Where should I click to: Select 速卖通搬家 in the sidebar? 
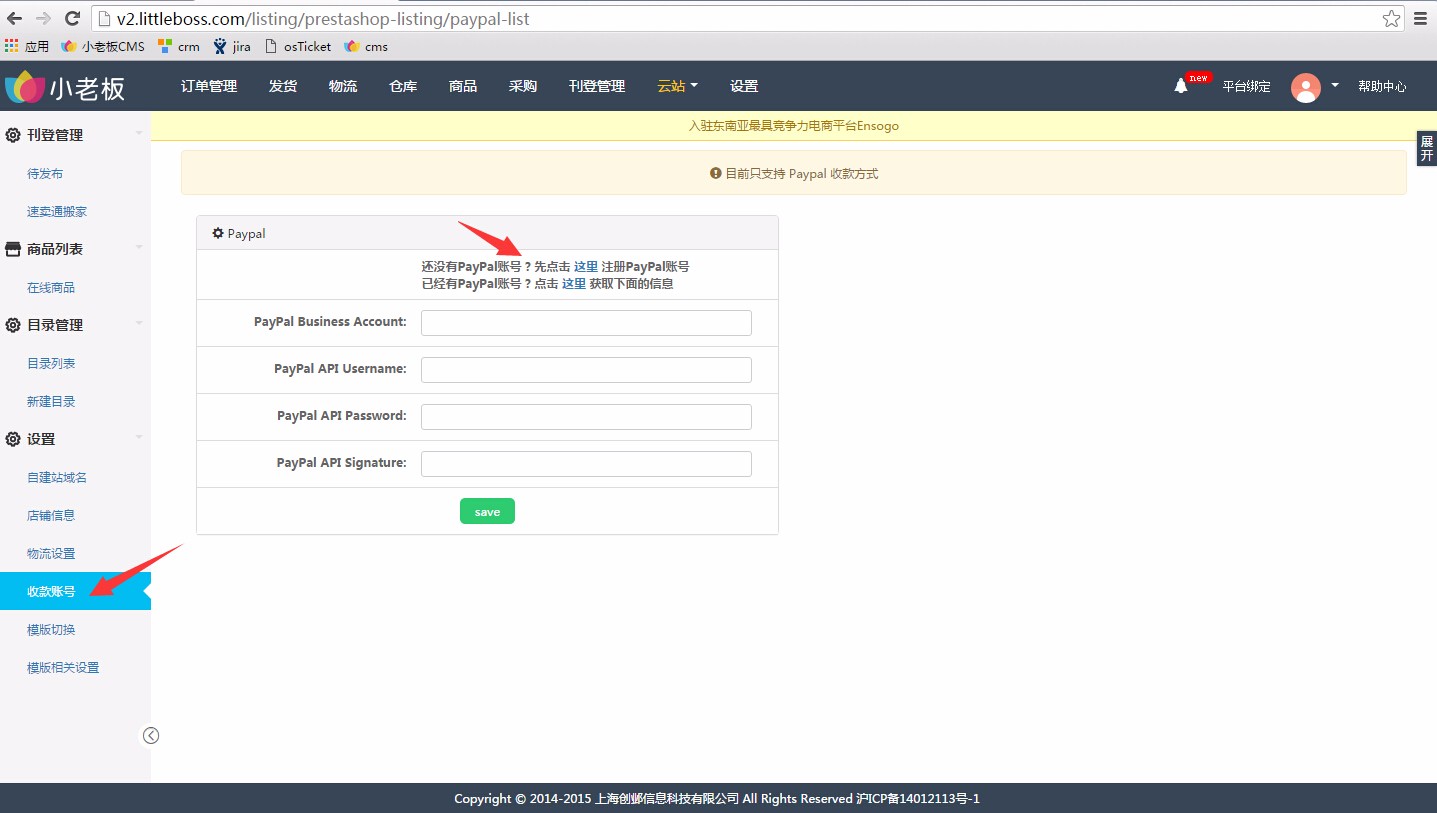pos(57,212)
